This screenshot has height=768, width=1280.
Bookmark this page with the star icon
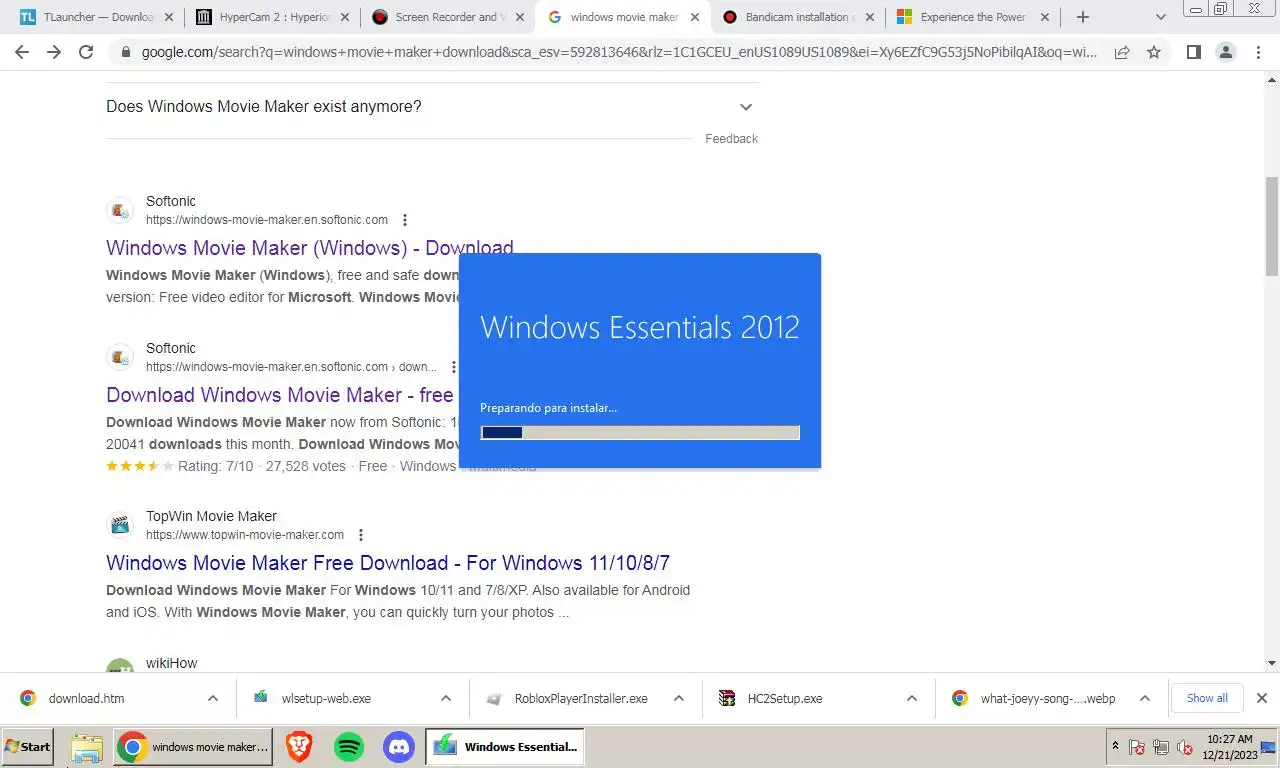[x=1154, y=52]
